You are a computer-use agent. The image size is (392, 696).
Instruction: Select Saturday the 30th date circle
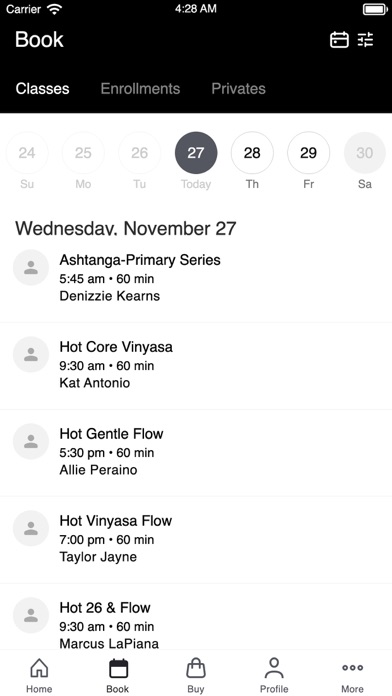coord(365,153)
